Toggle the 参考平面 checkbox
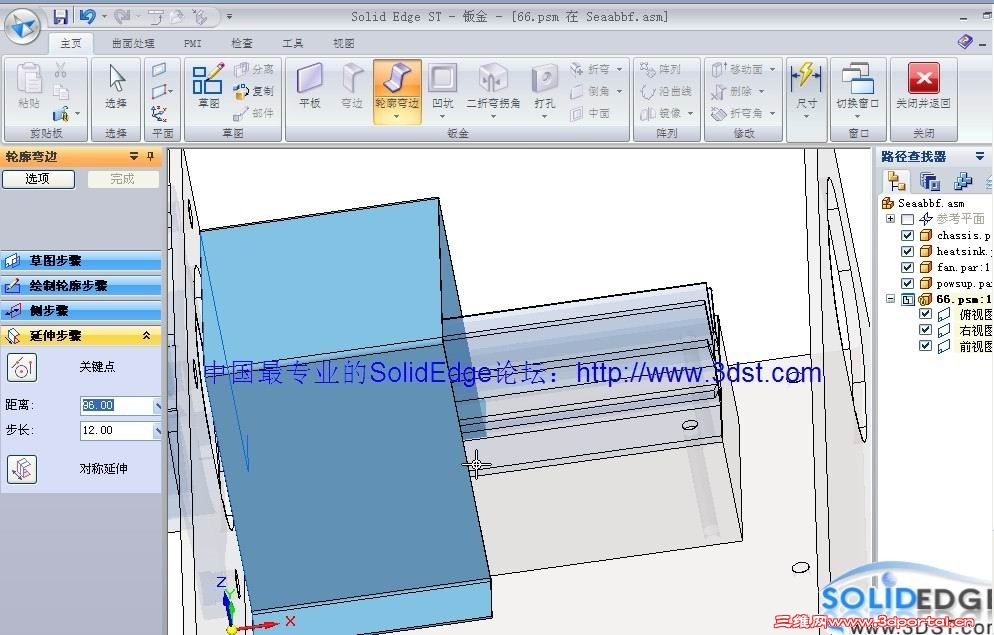Viewport: 994px width, 635px height. point(907,219)
